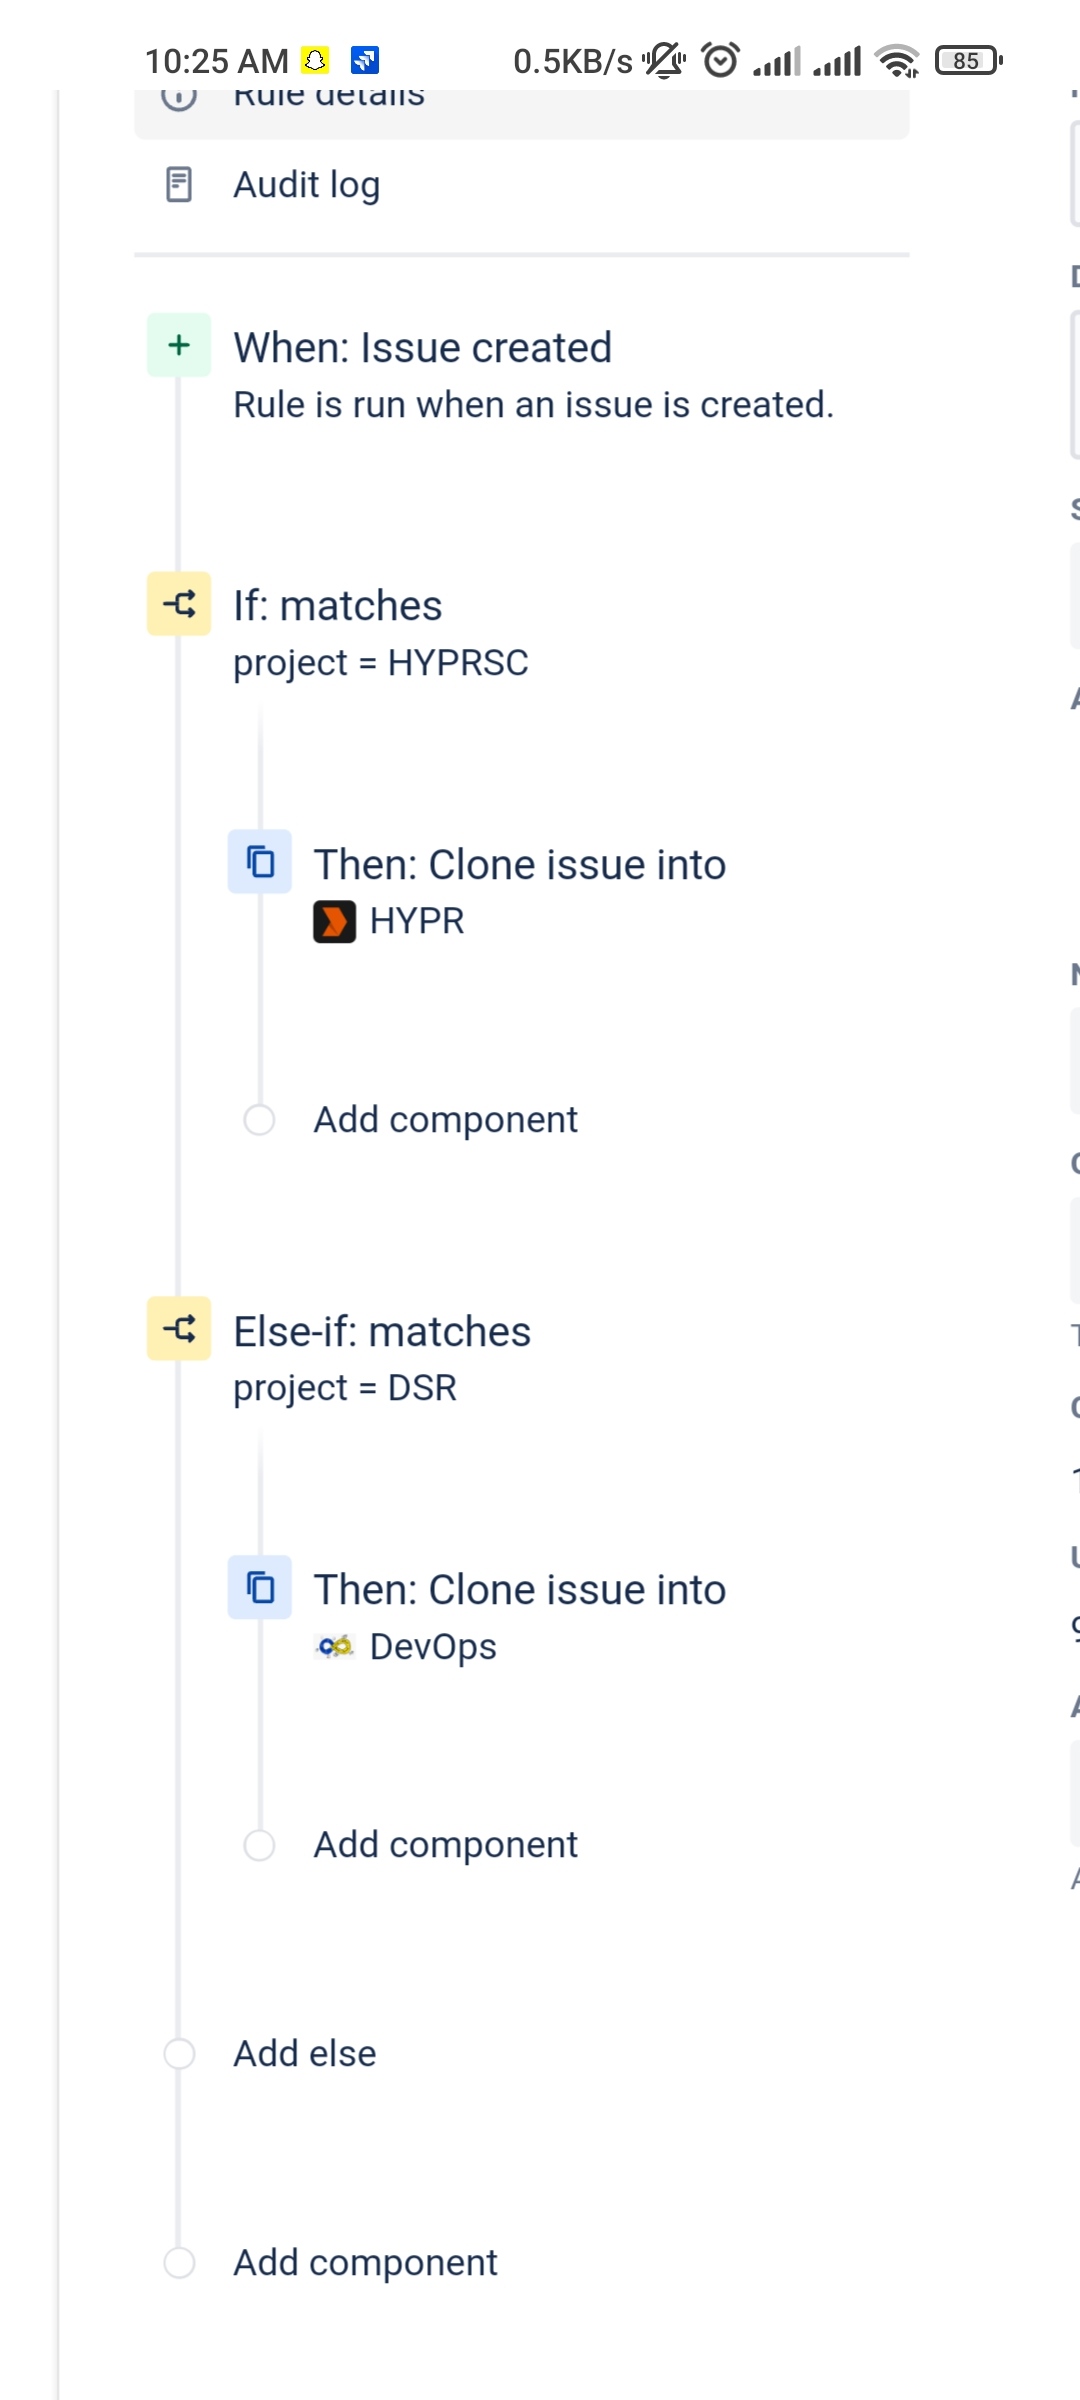Click the Add else link
1080x2400 pixels.
[305, 2054]
